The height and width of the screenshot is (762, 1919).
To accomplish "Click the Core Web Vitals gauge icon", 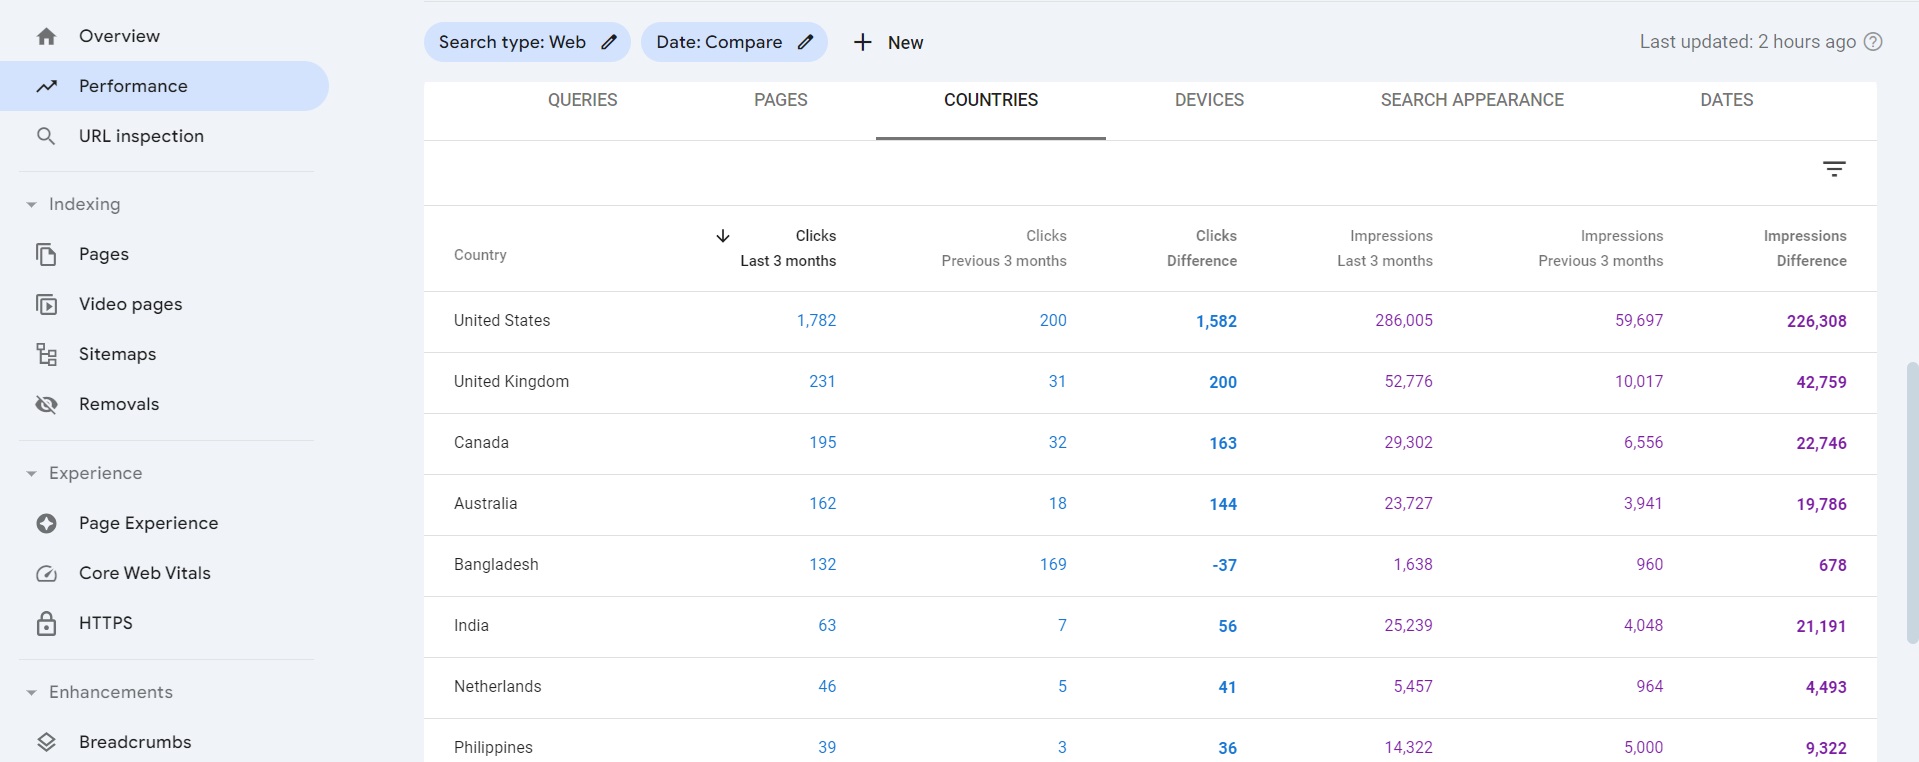I will click(46, 573).
